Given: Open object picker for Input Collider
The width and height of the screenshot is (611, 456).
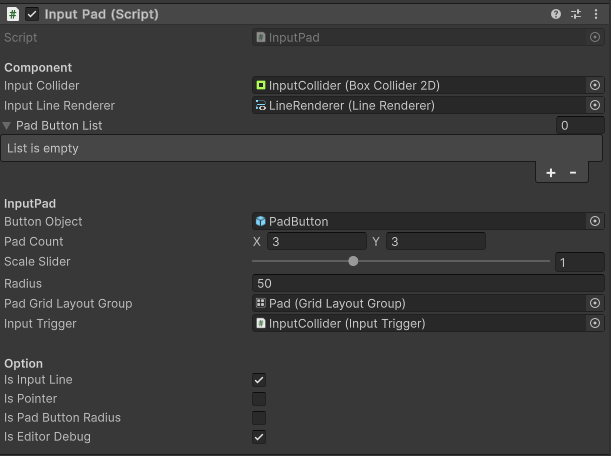Looking at the screenshot, I should click(595, 85).
